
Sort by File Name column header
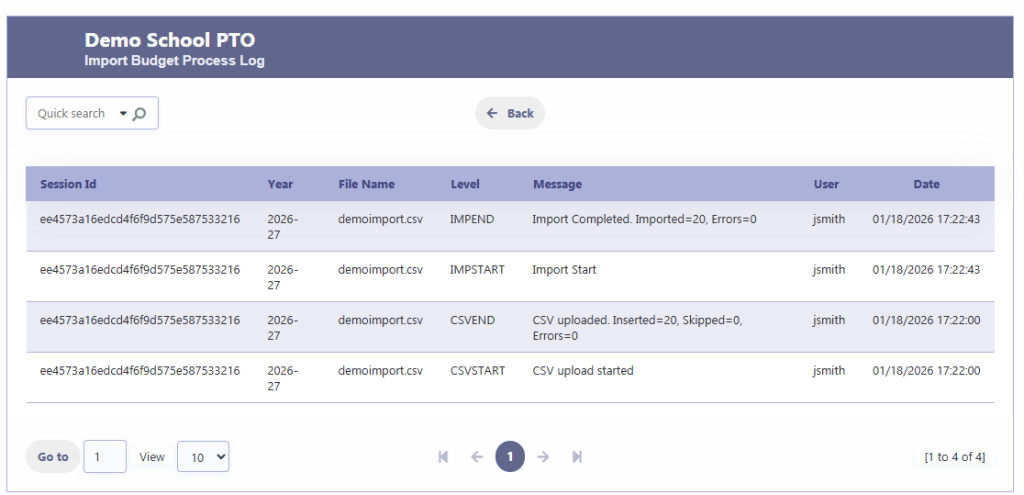366,184
